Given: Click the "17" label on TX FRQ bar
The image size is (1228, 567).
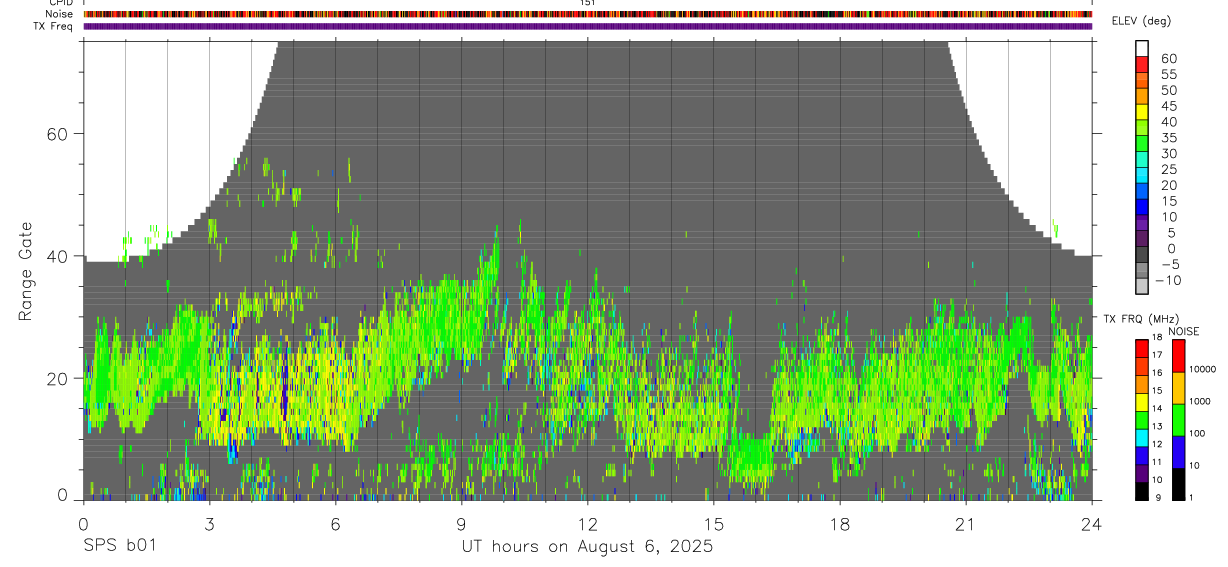Looking at the screenshot, I should [x=1158, y=355].
